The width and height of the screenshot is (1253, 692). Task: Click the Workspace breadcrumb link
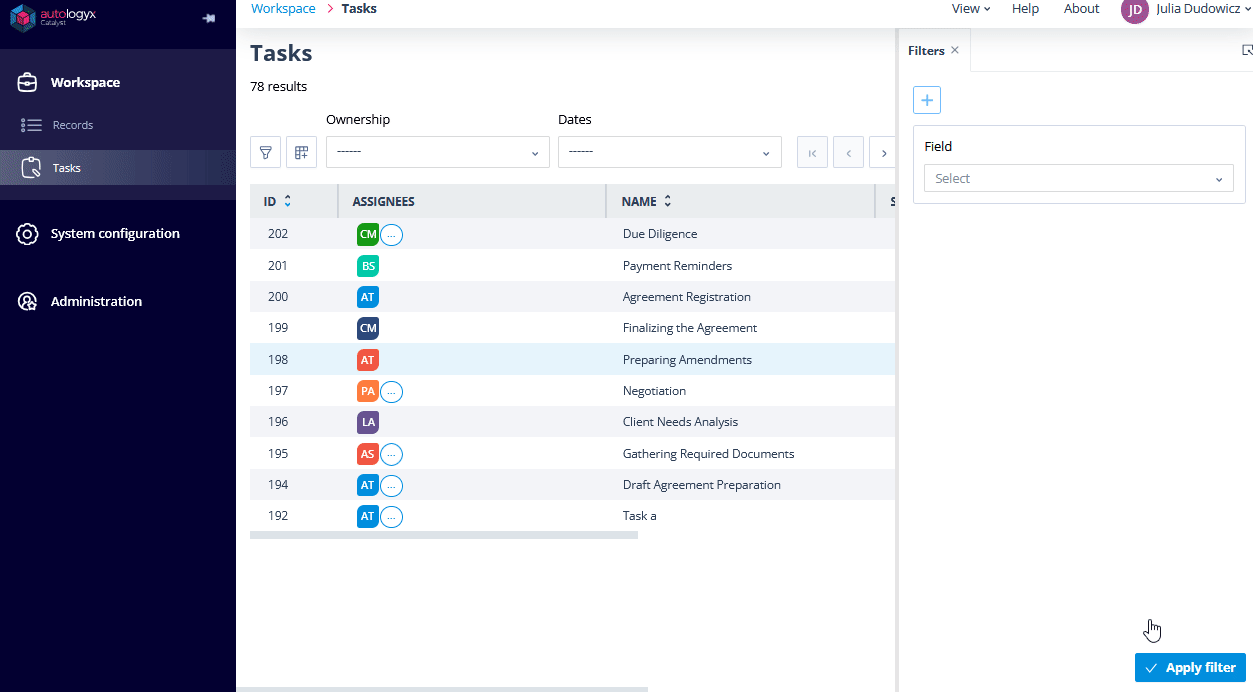(x=283, y=9)
